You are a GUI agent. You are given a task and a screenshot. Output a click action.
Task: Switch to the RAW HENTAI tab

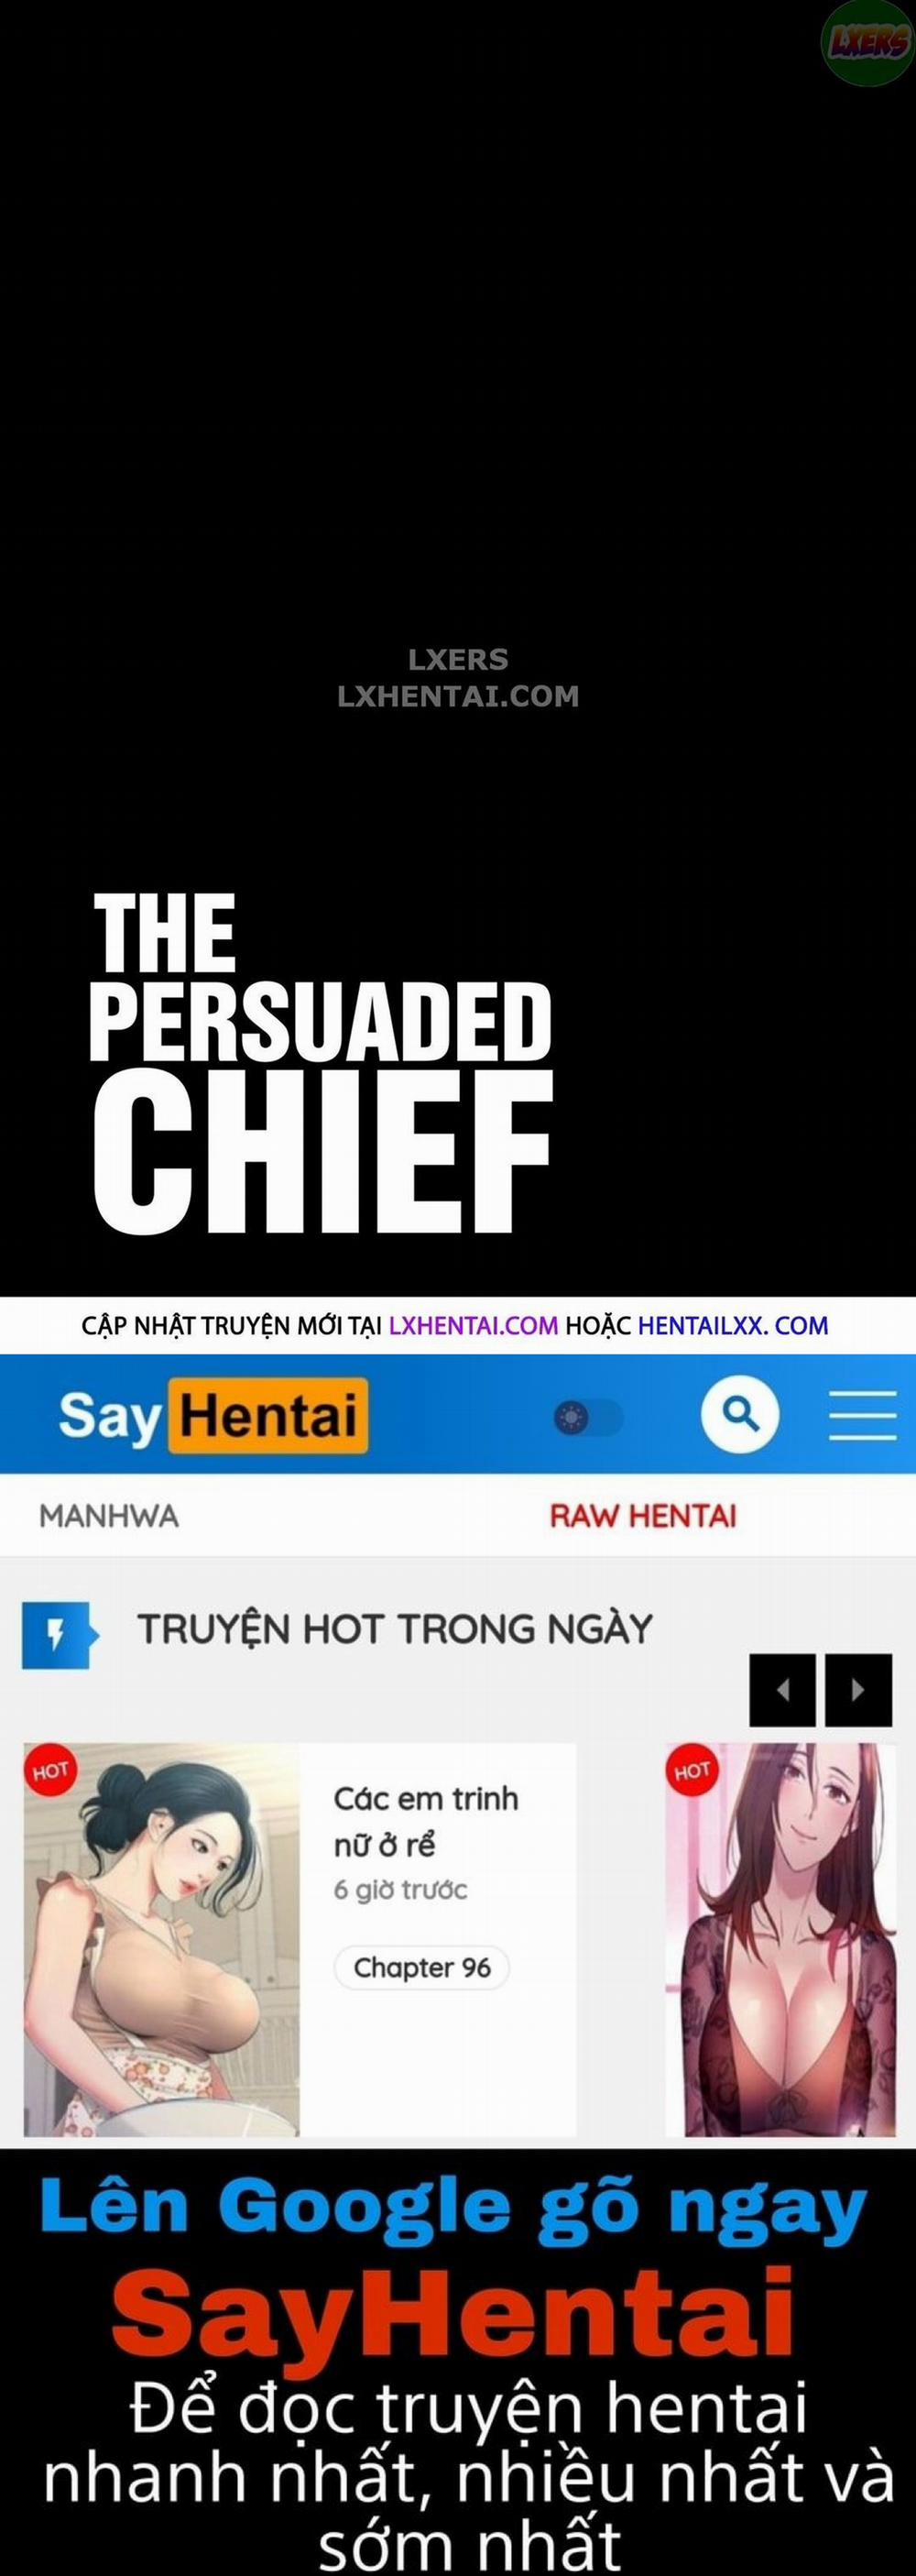(643, 1515)
